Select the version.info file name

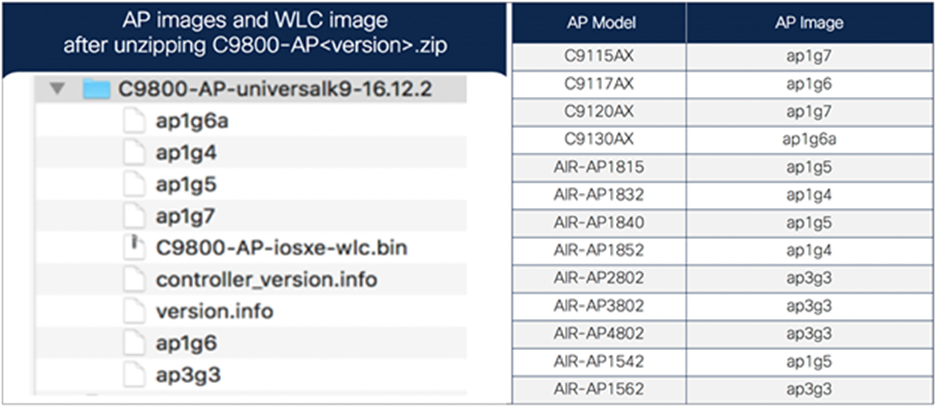(x=214, y=312)
